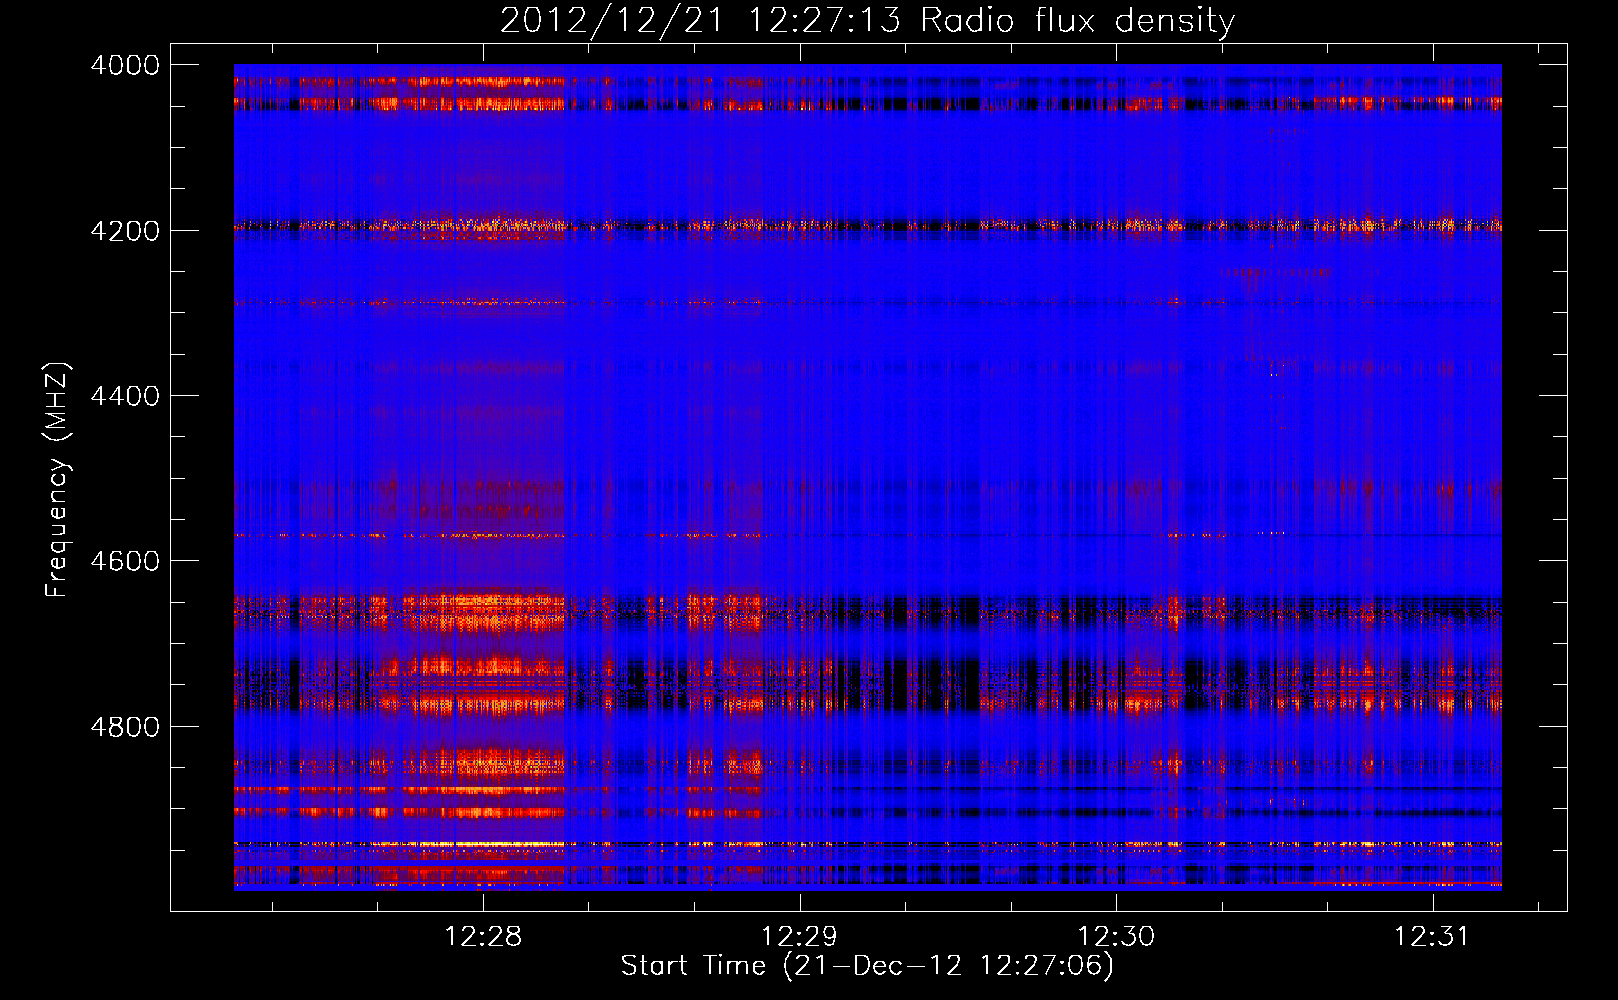Click the 12:28 time tick label
The height and width of the screenshot is (1000, 1618).
coord(483,936)
